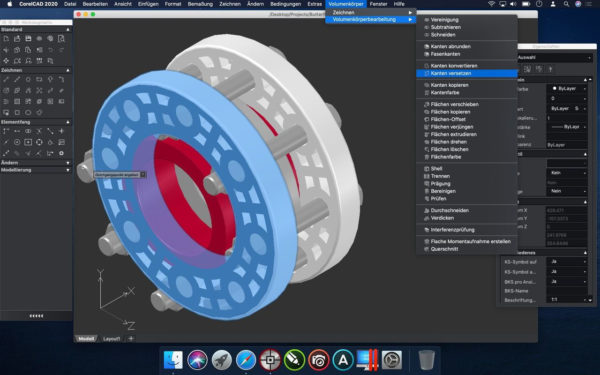The width and height of the screenshot is (600, 375).
Task: Collapse the Elementfang toolbar section
Action: [68, 122]
